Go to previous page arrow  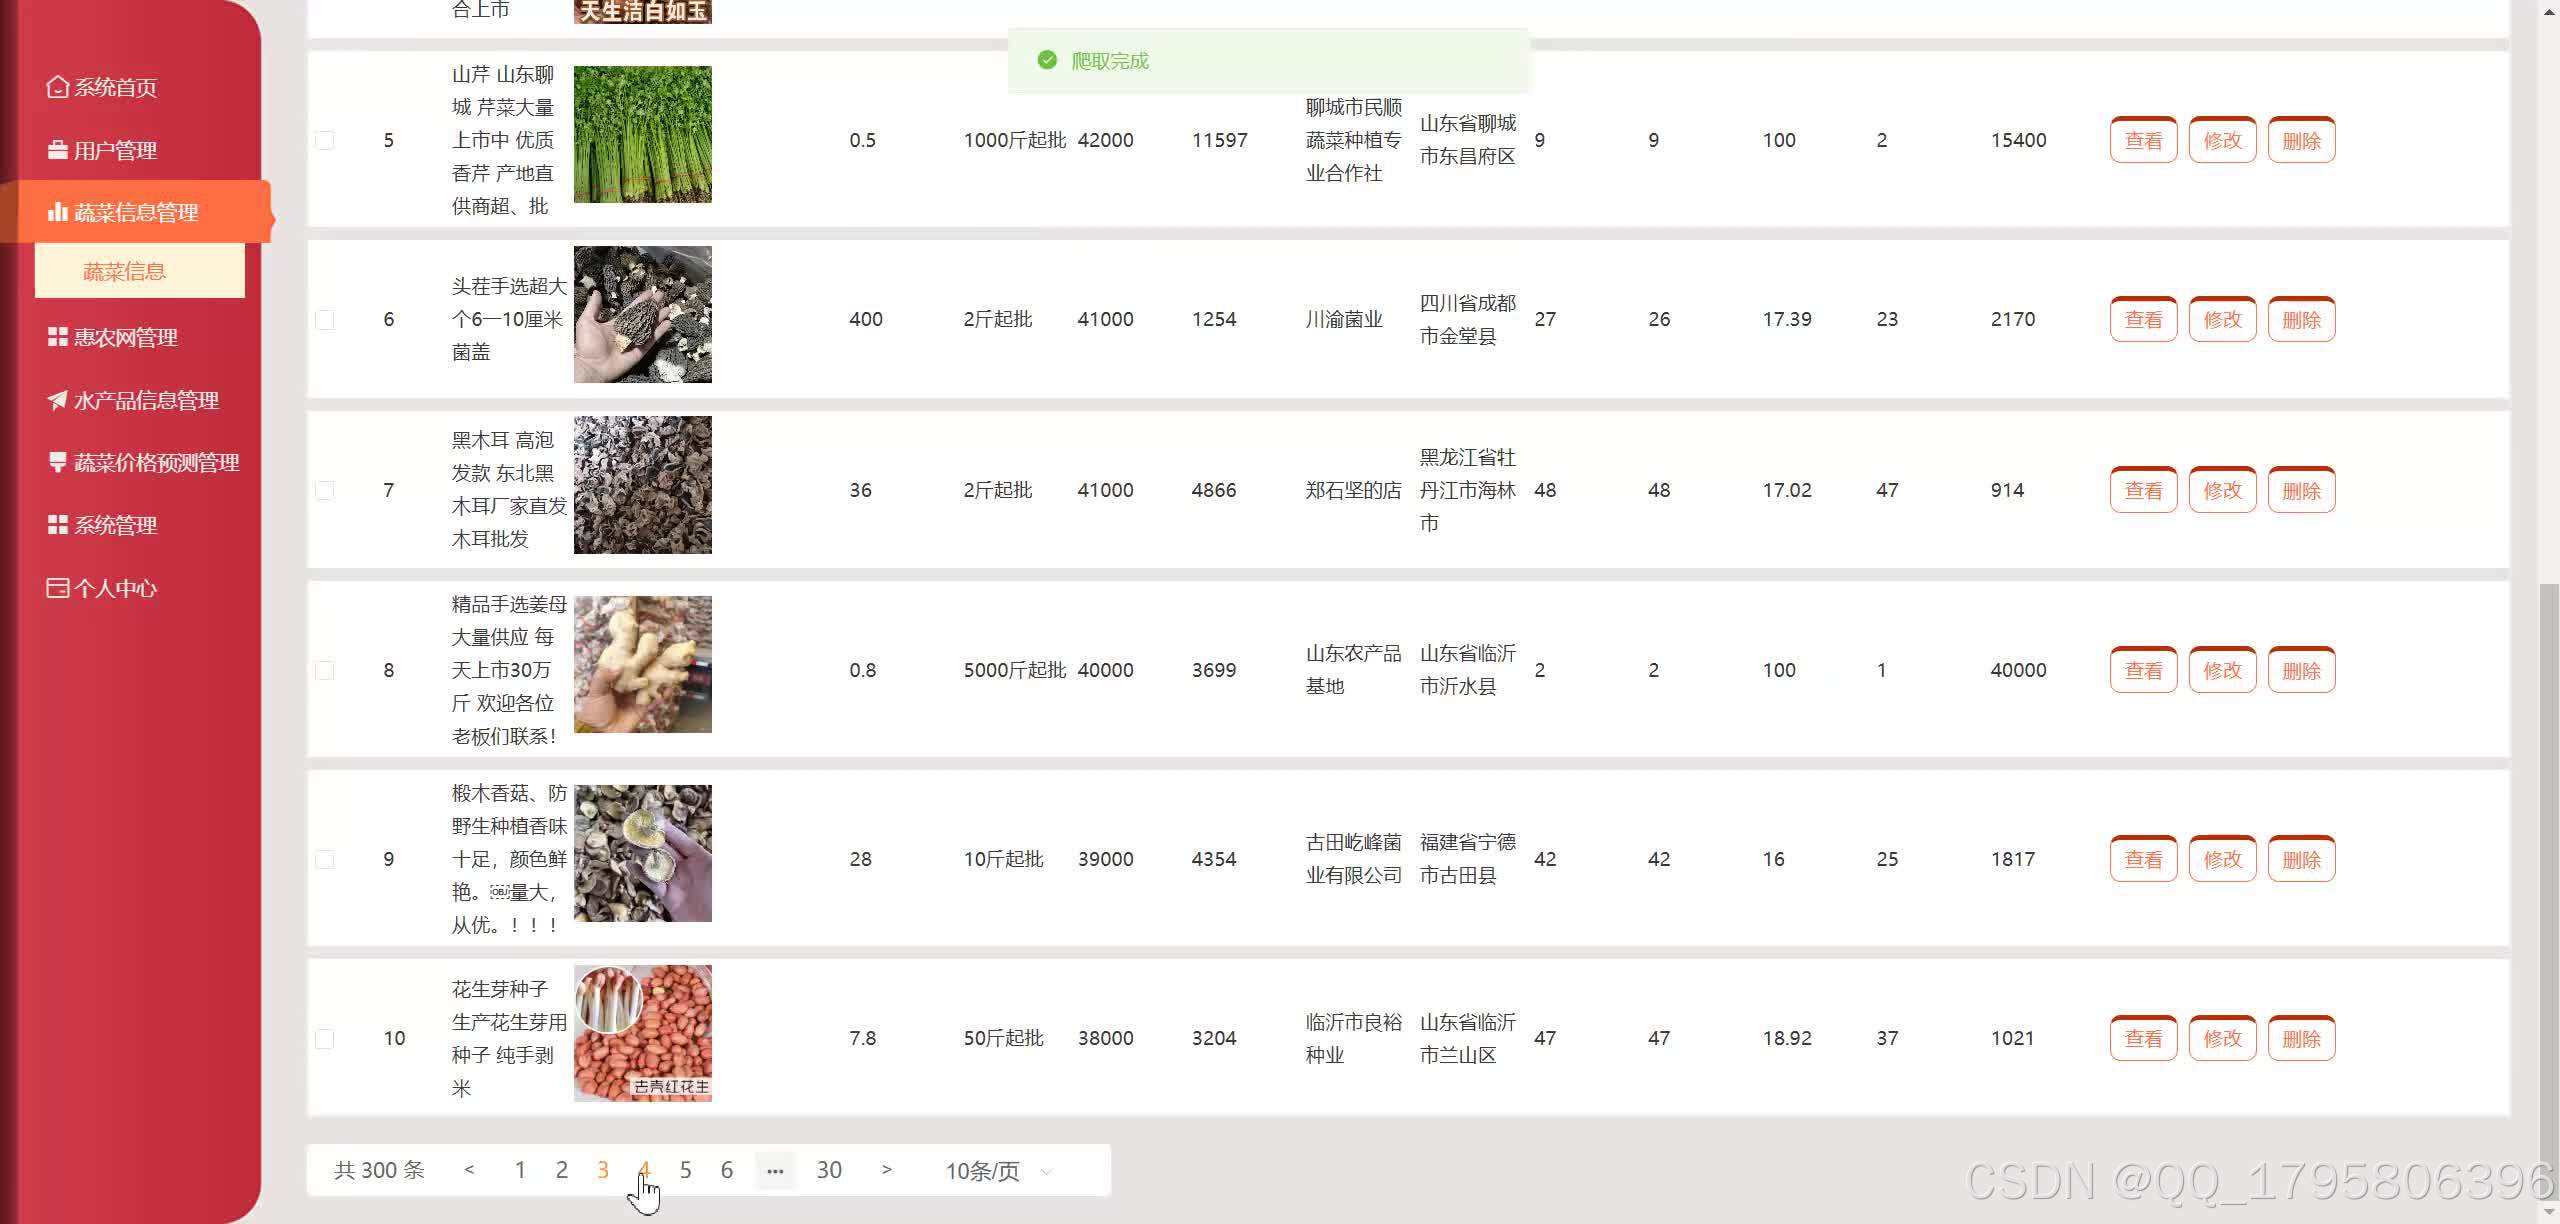(469, 1169)
